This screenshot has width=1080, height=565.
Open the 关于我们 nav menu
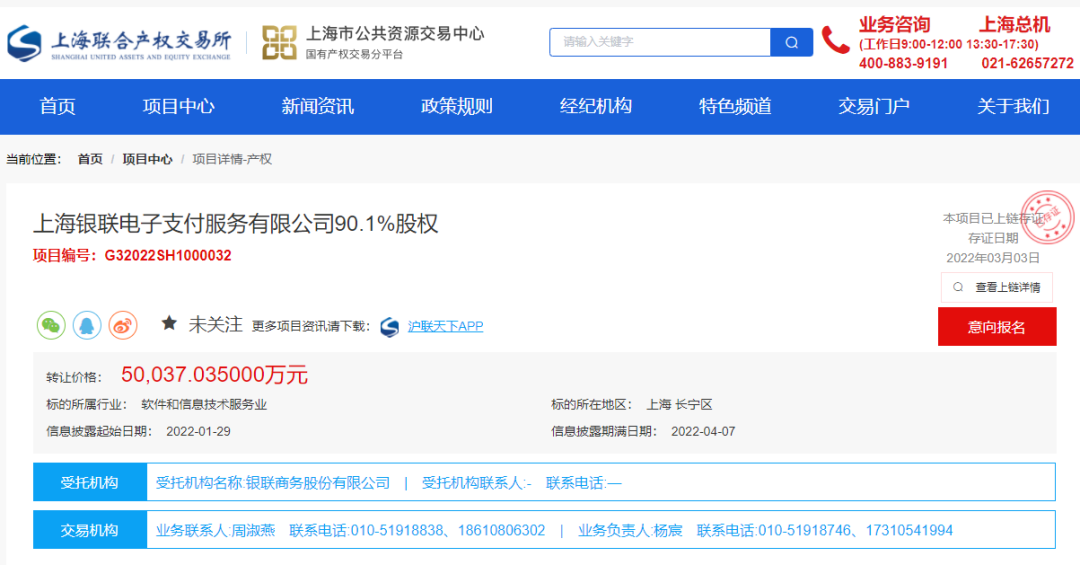click(1013, 106)
